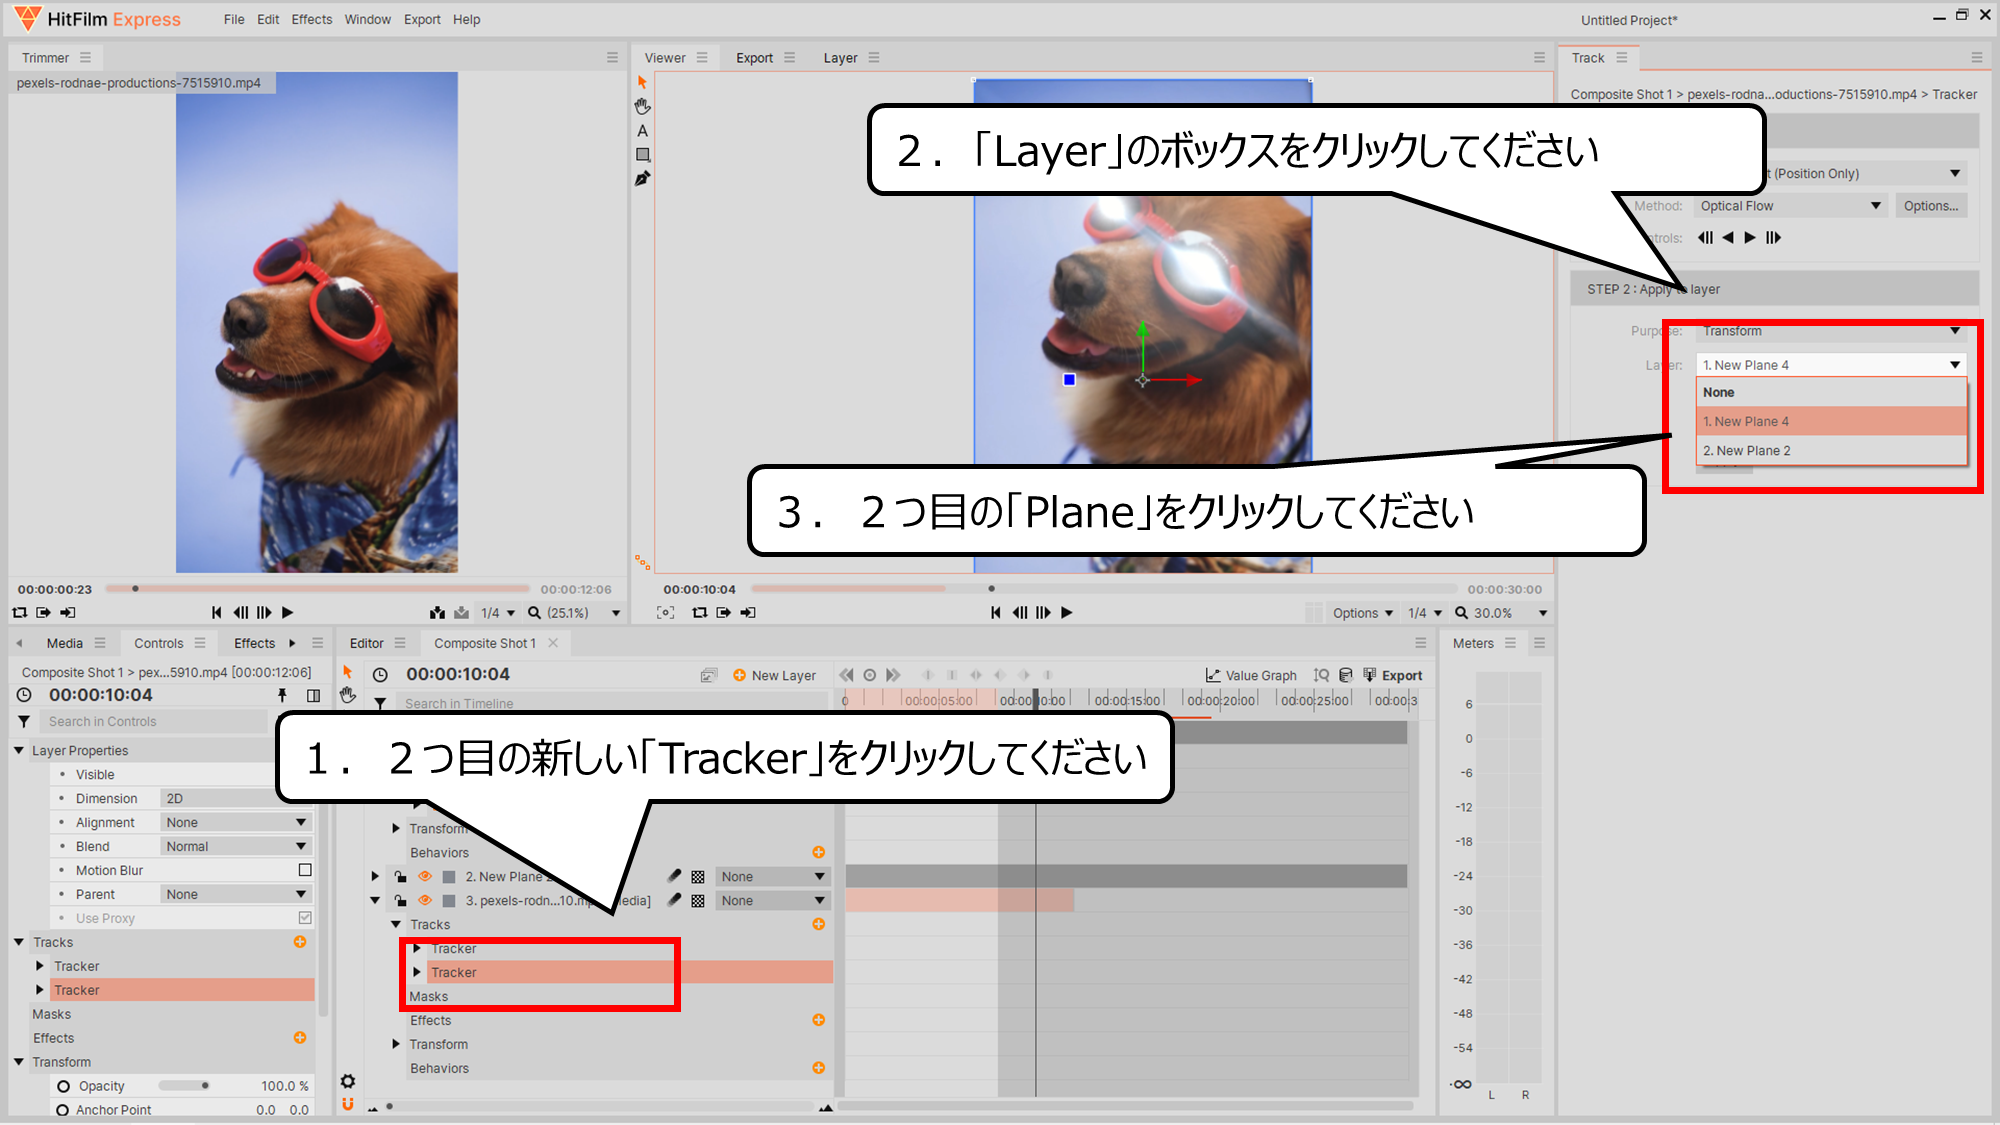Viewport: 2000px width, 1125px height.
Task: Click Trimmer playback scrubber bar
Action: tap(318, 589)
